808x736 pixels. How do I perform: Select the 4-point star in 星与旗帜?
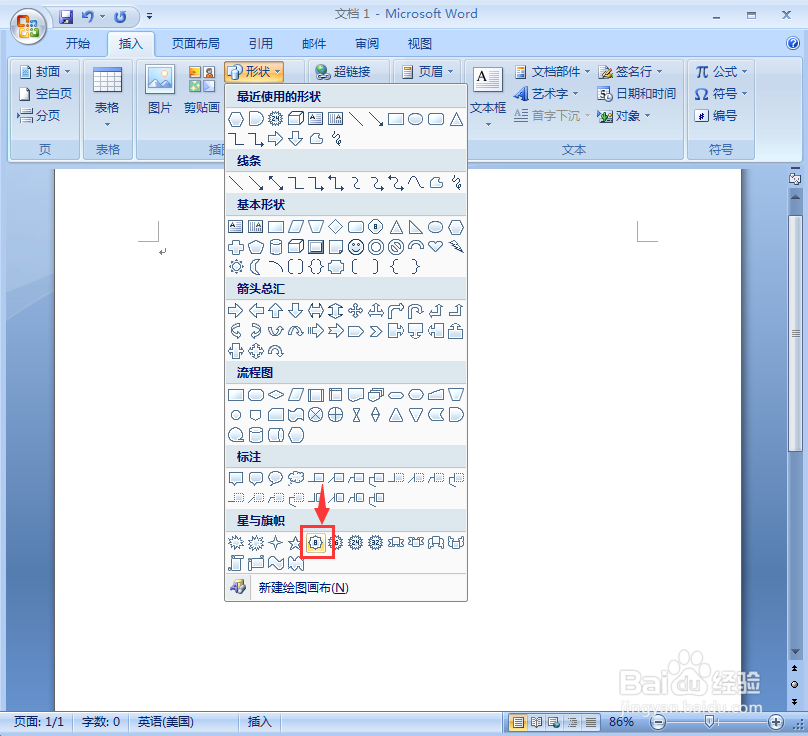(276, 542)
